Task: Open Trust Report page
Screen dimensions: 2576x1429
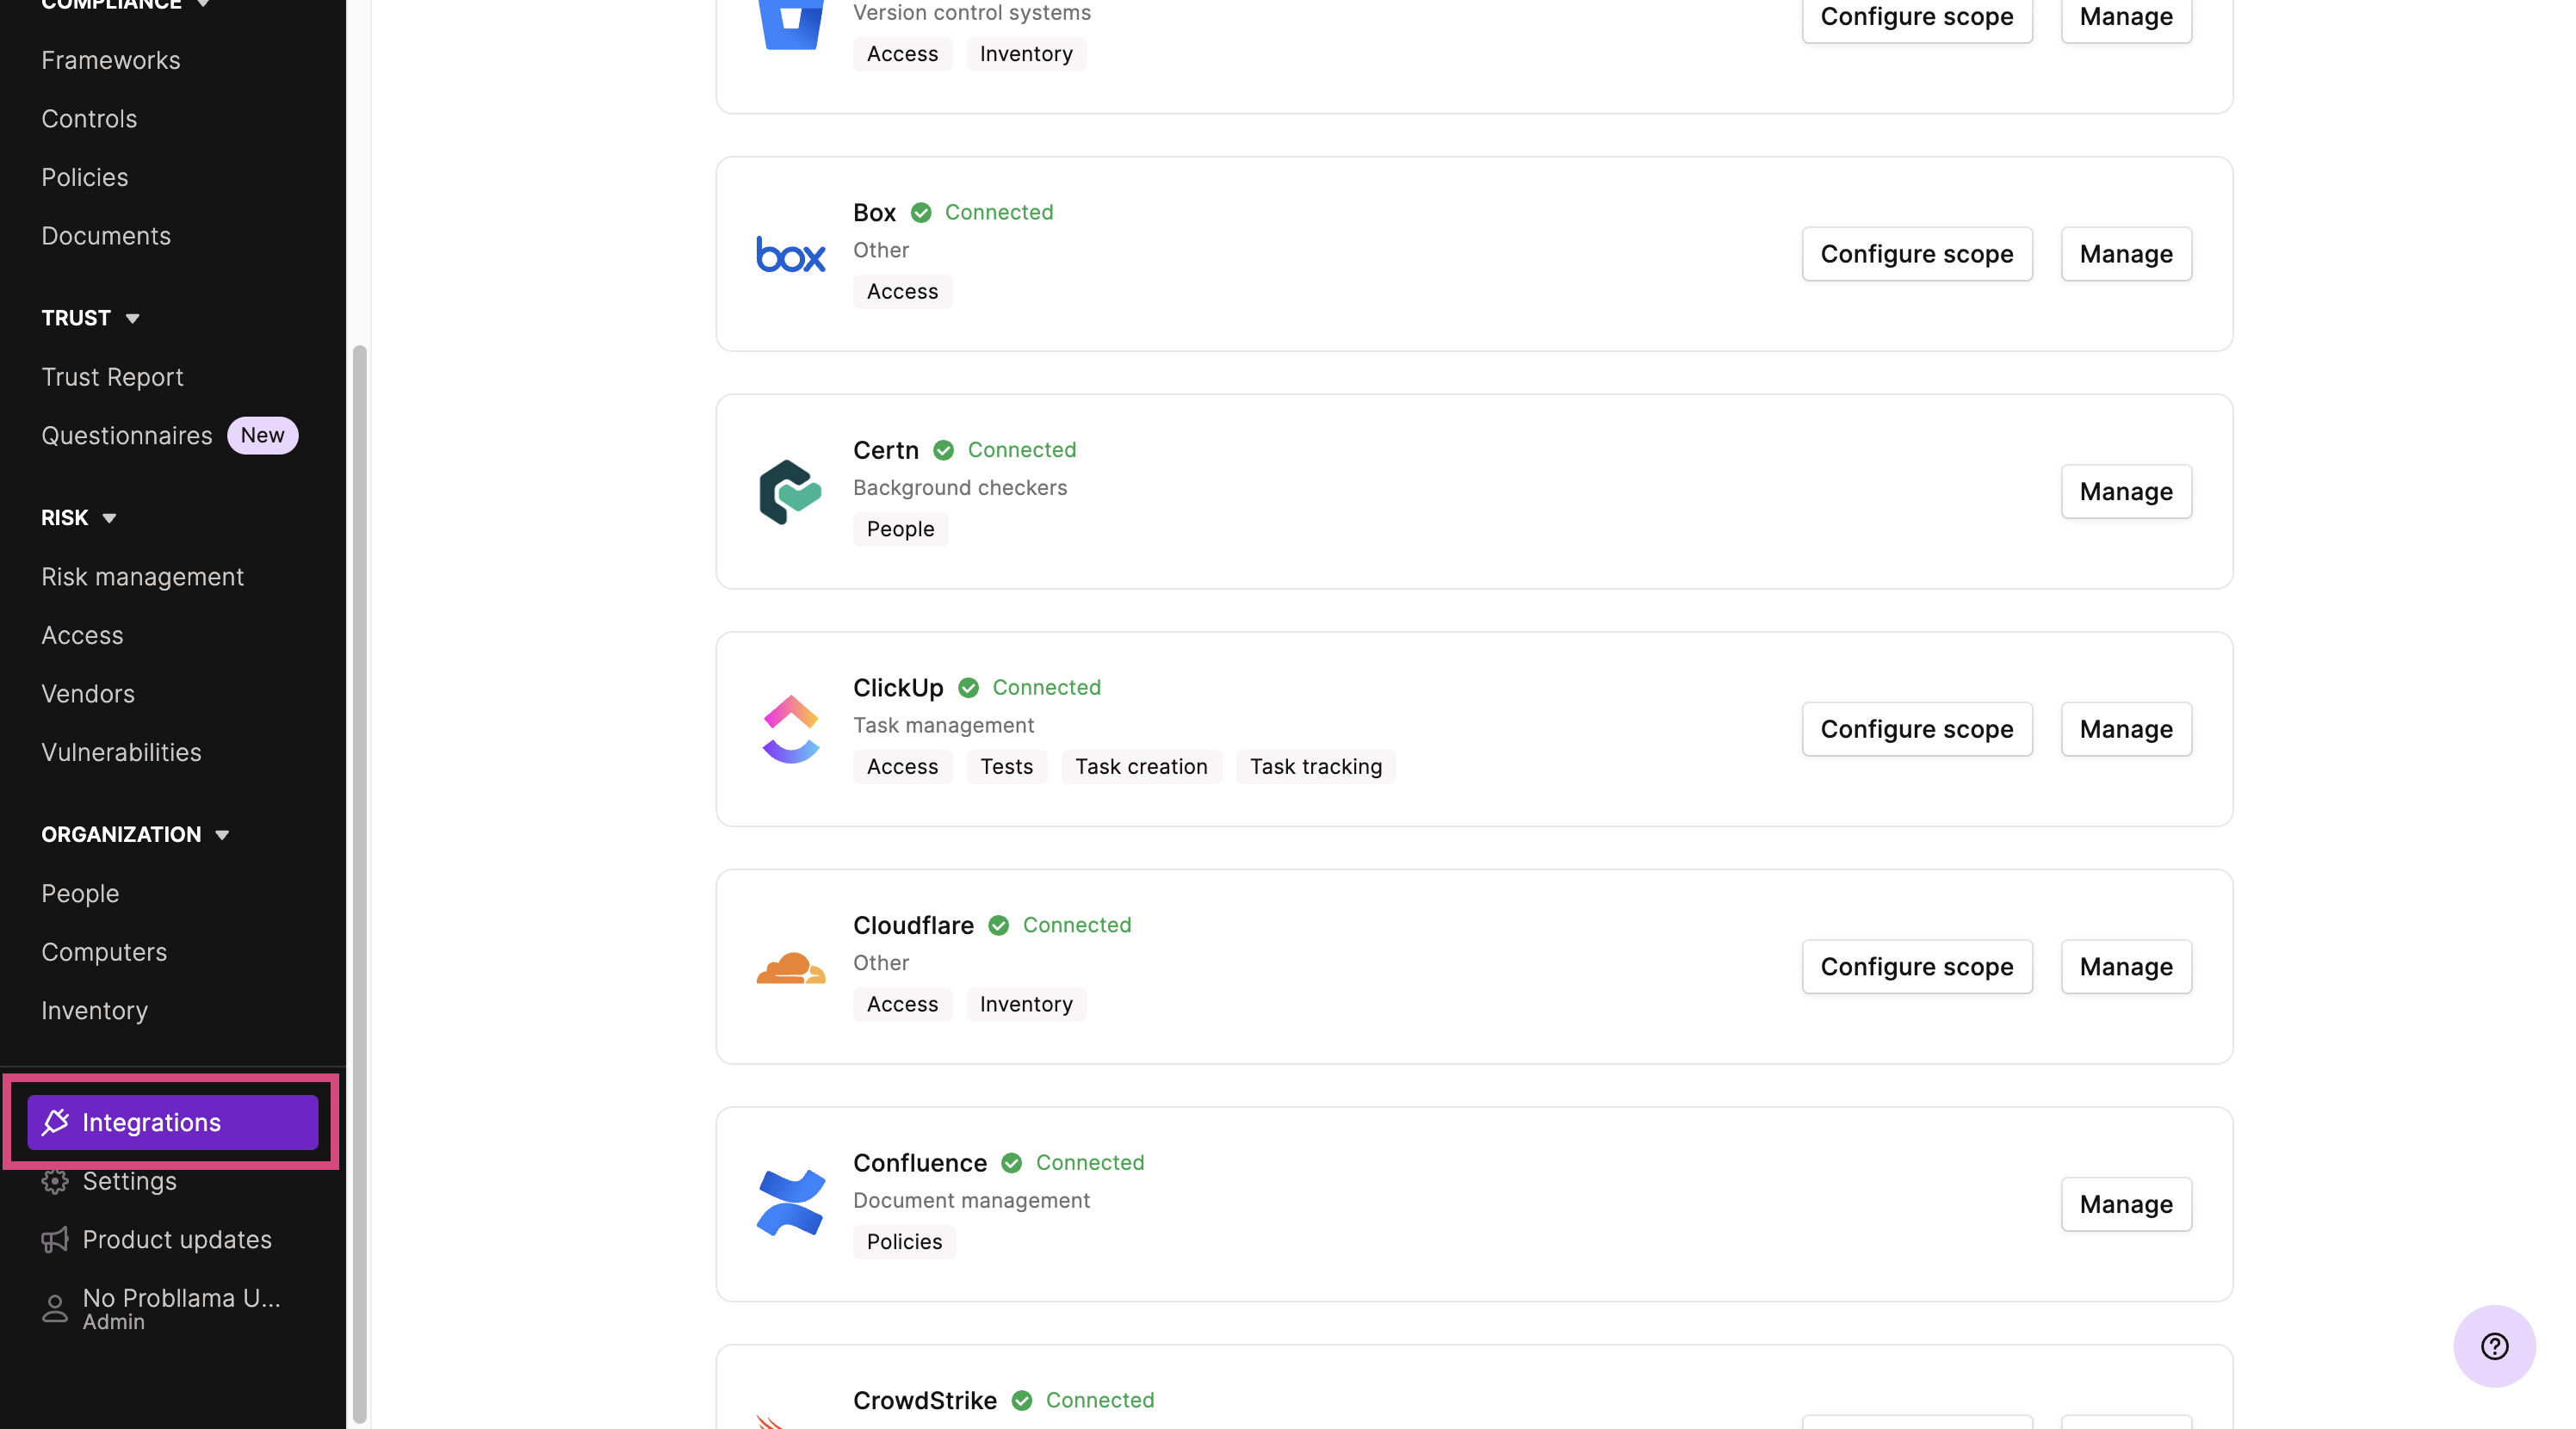Action: point(112,377)
